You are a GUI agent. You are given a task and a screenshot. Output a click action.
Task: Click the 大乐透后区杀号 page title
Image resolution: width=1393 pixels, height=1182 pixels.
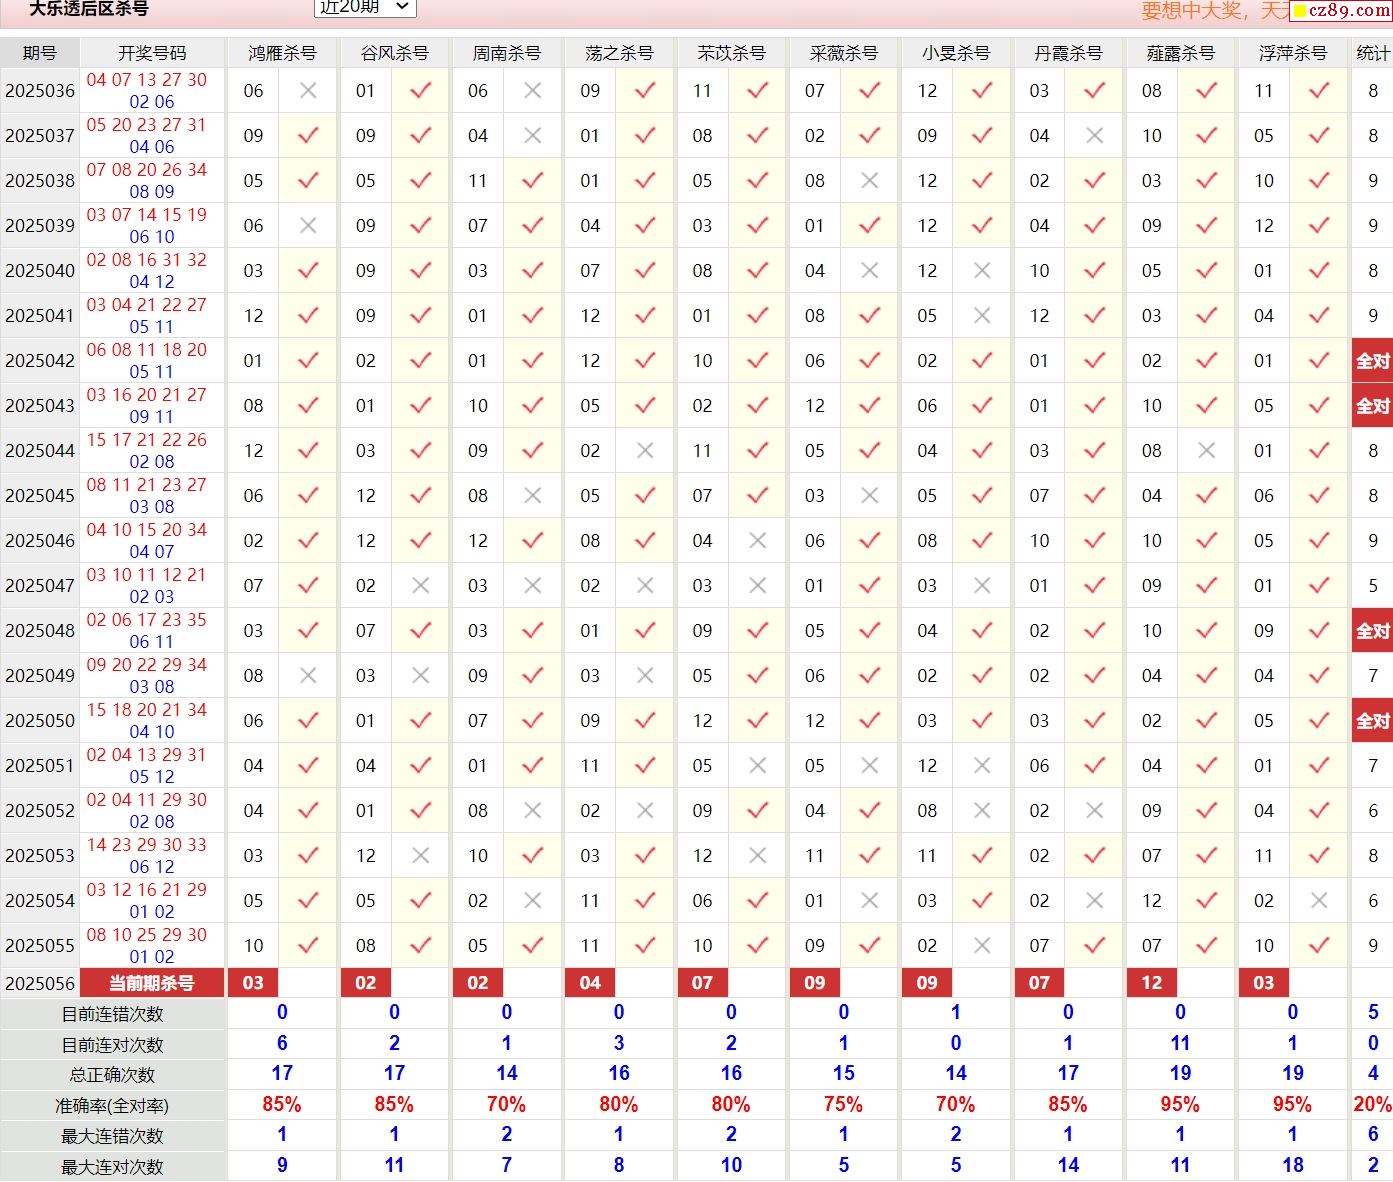pyautogui.click(x=88, y=9)
